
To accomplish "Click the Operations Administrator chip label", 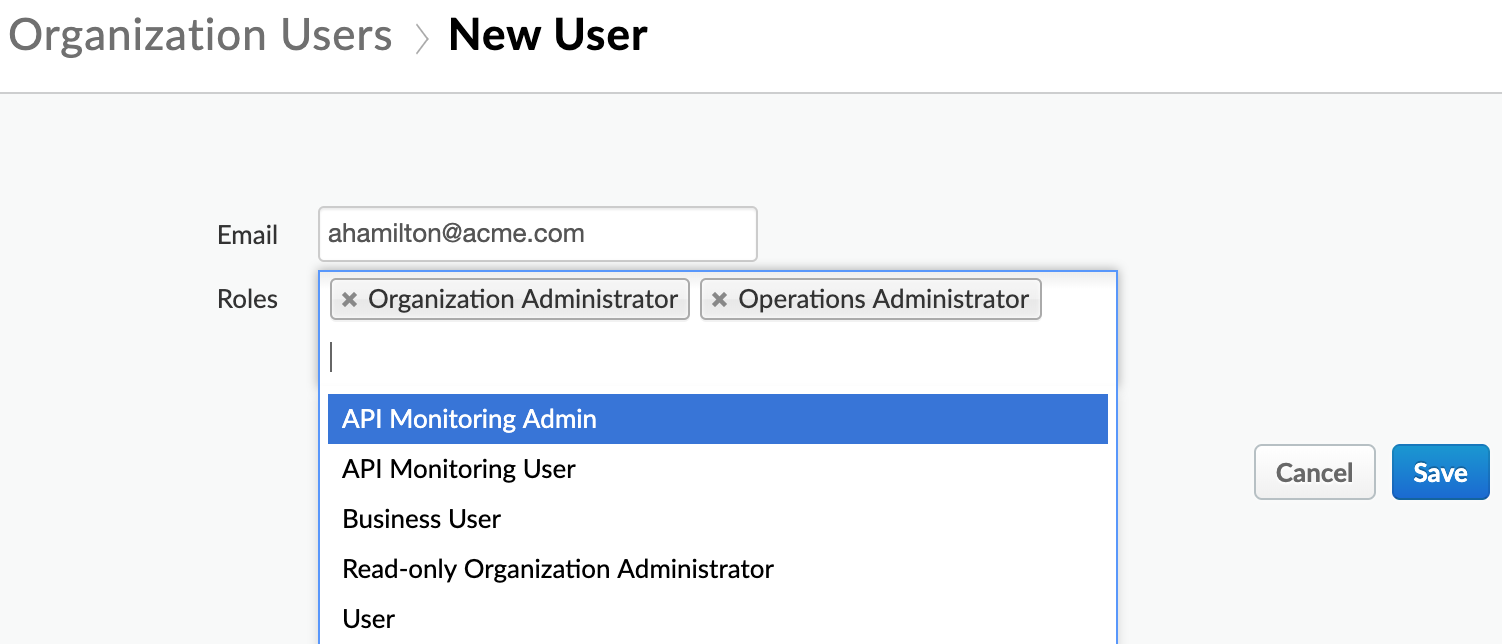I will point(885,298).
